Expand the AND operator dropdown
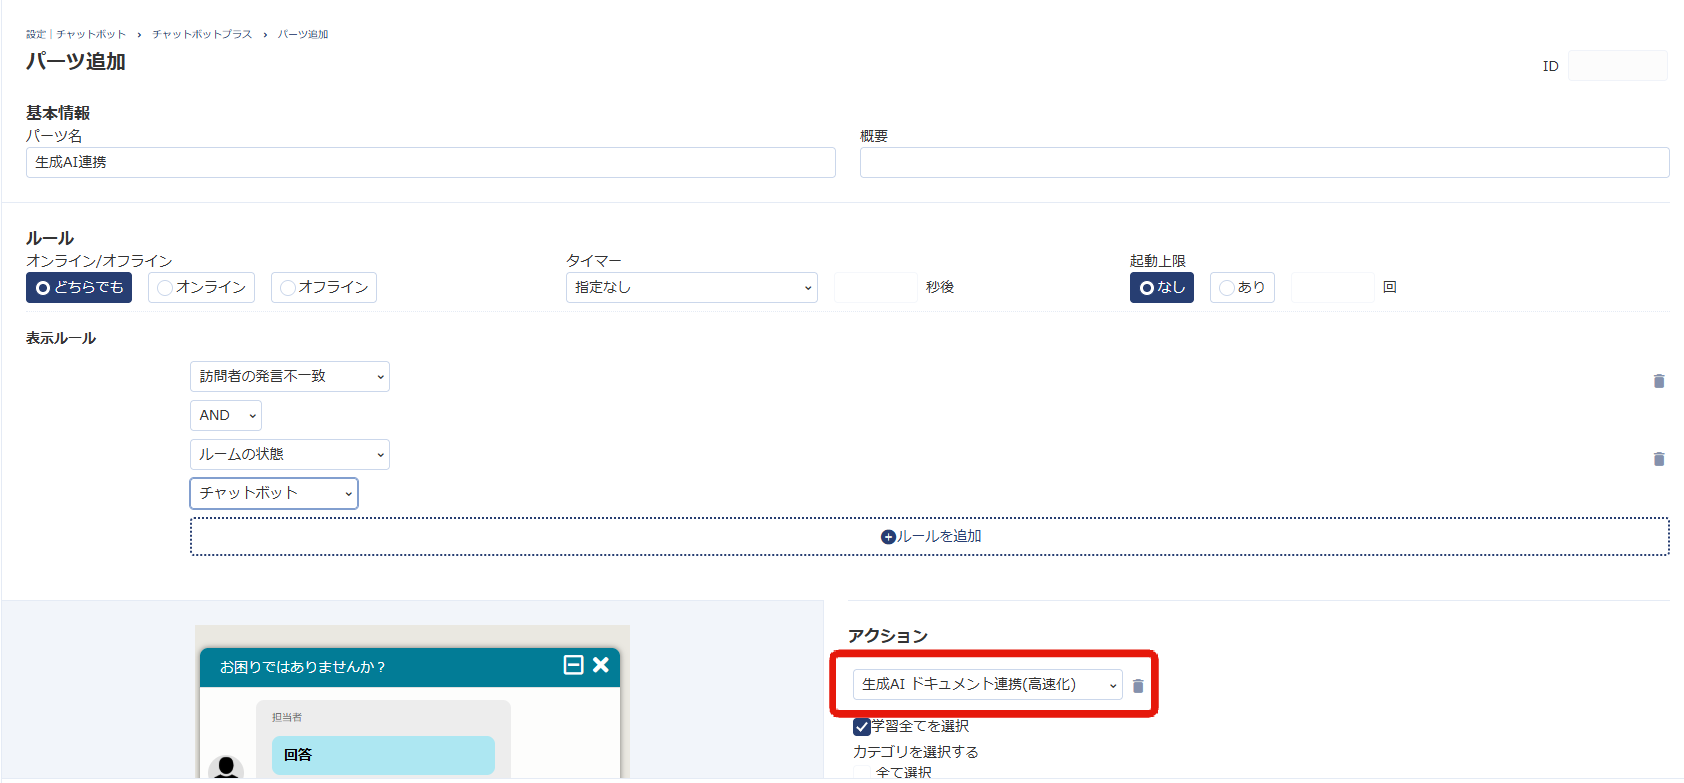1684x783 pixels. [225, 416]
